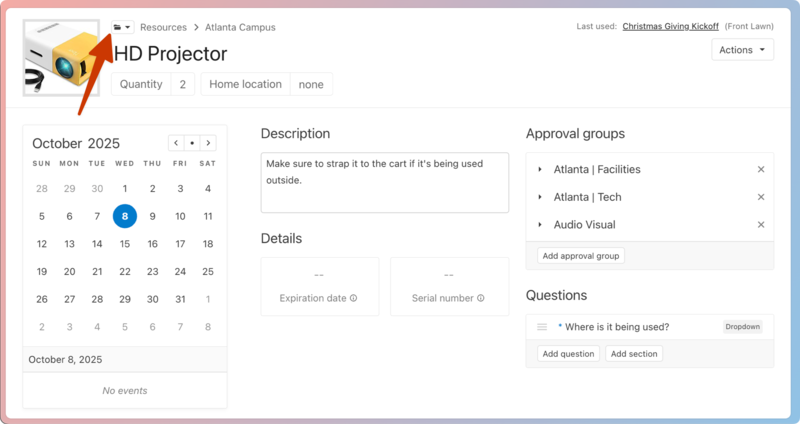Go to next month in calendar

[208, 143]
